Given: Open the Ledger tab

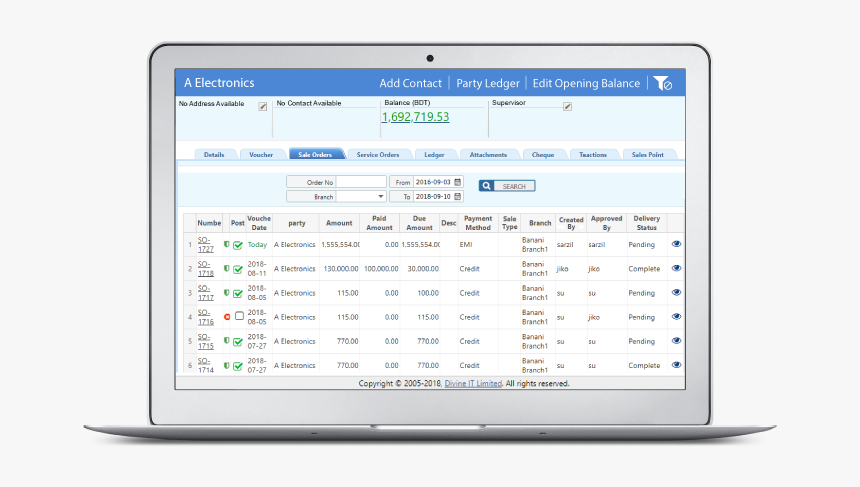Looking at the screenshot, I should [x=434, y=155].
